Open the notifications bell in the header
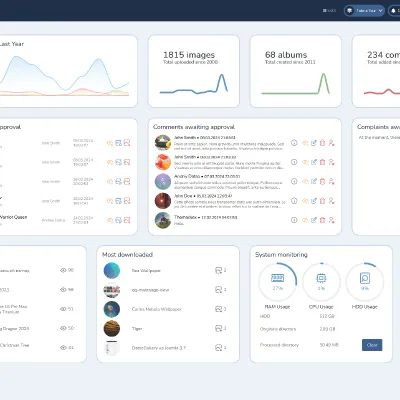 click(x=394, y=11)
